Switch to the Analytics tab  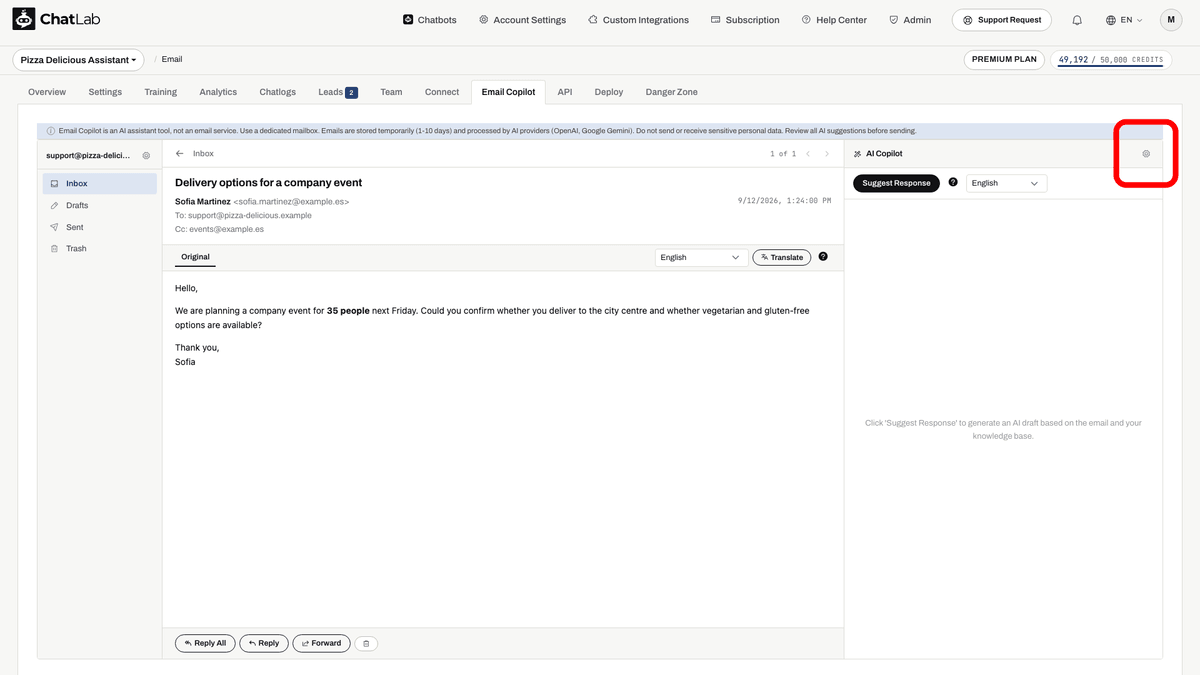tap(218, 92)
